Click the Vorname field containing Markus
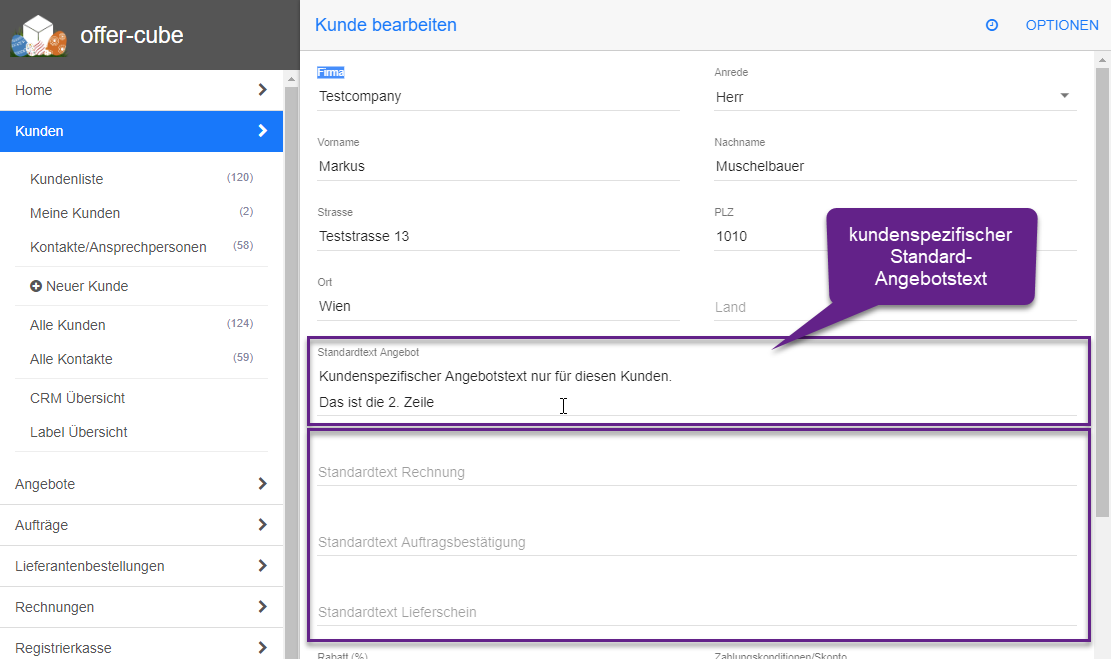 (499, 167)
